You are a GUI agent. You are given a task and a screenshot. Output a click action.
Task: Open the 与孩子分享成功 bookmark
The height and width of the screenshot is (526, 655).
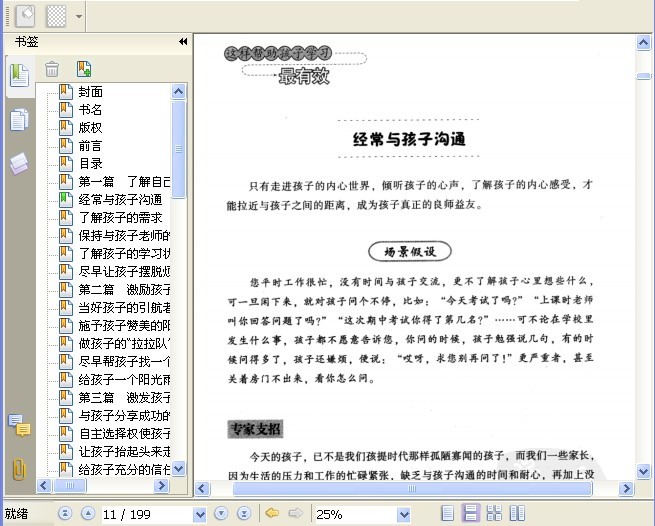pos(124,416)
